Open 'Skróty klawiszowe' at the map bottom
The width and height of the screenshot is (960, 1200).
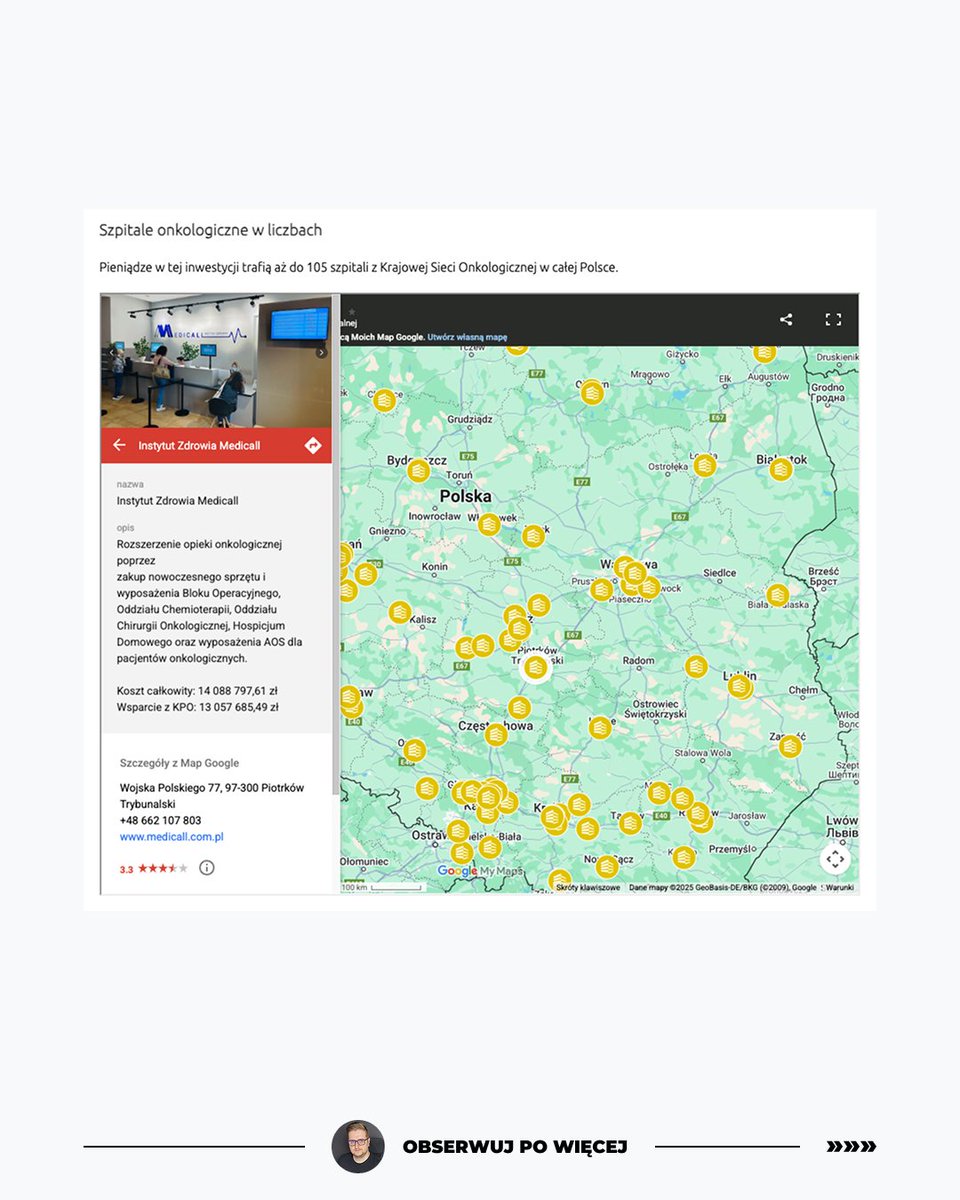[588, 885]
